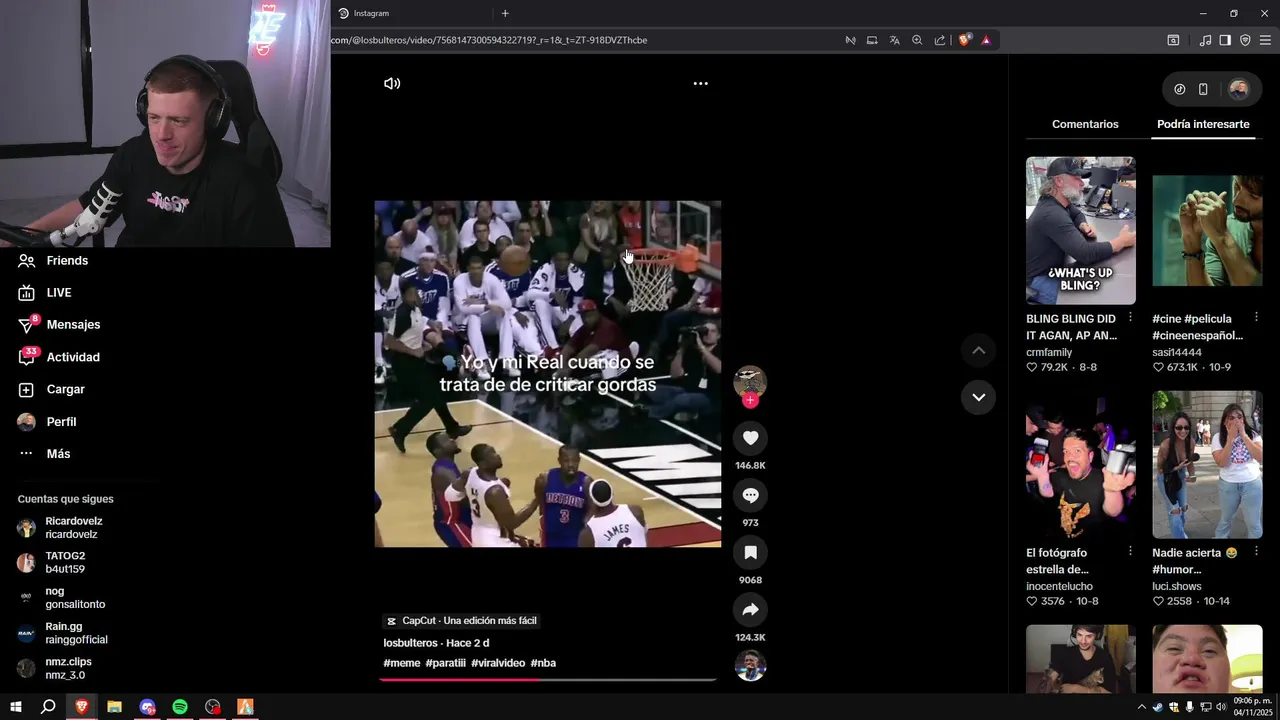
Task: Go to the next video arrow
Action: pos(978,397)
